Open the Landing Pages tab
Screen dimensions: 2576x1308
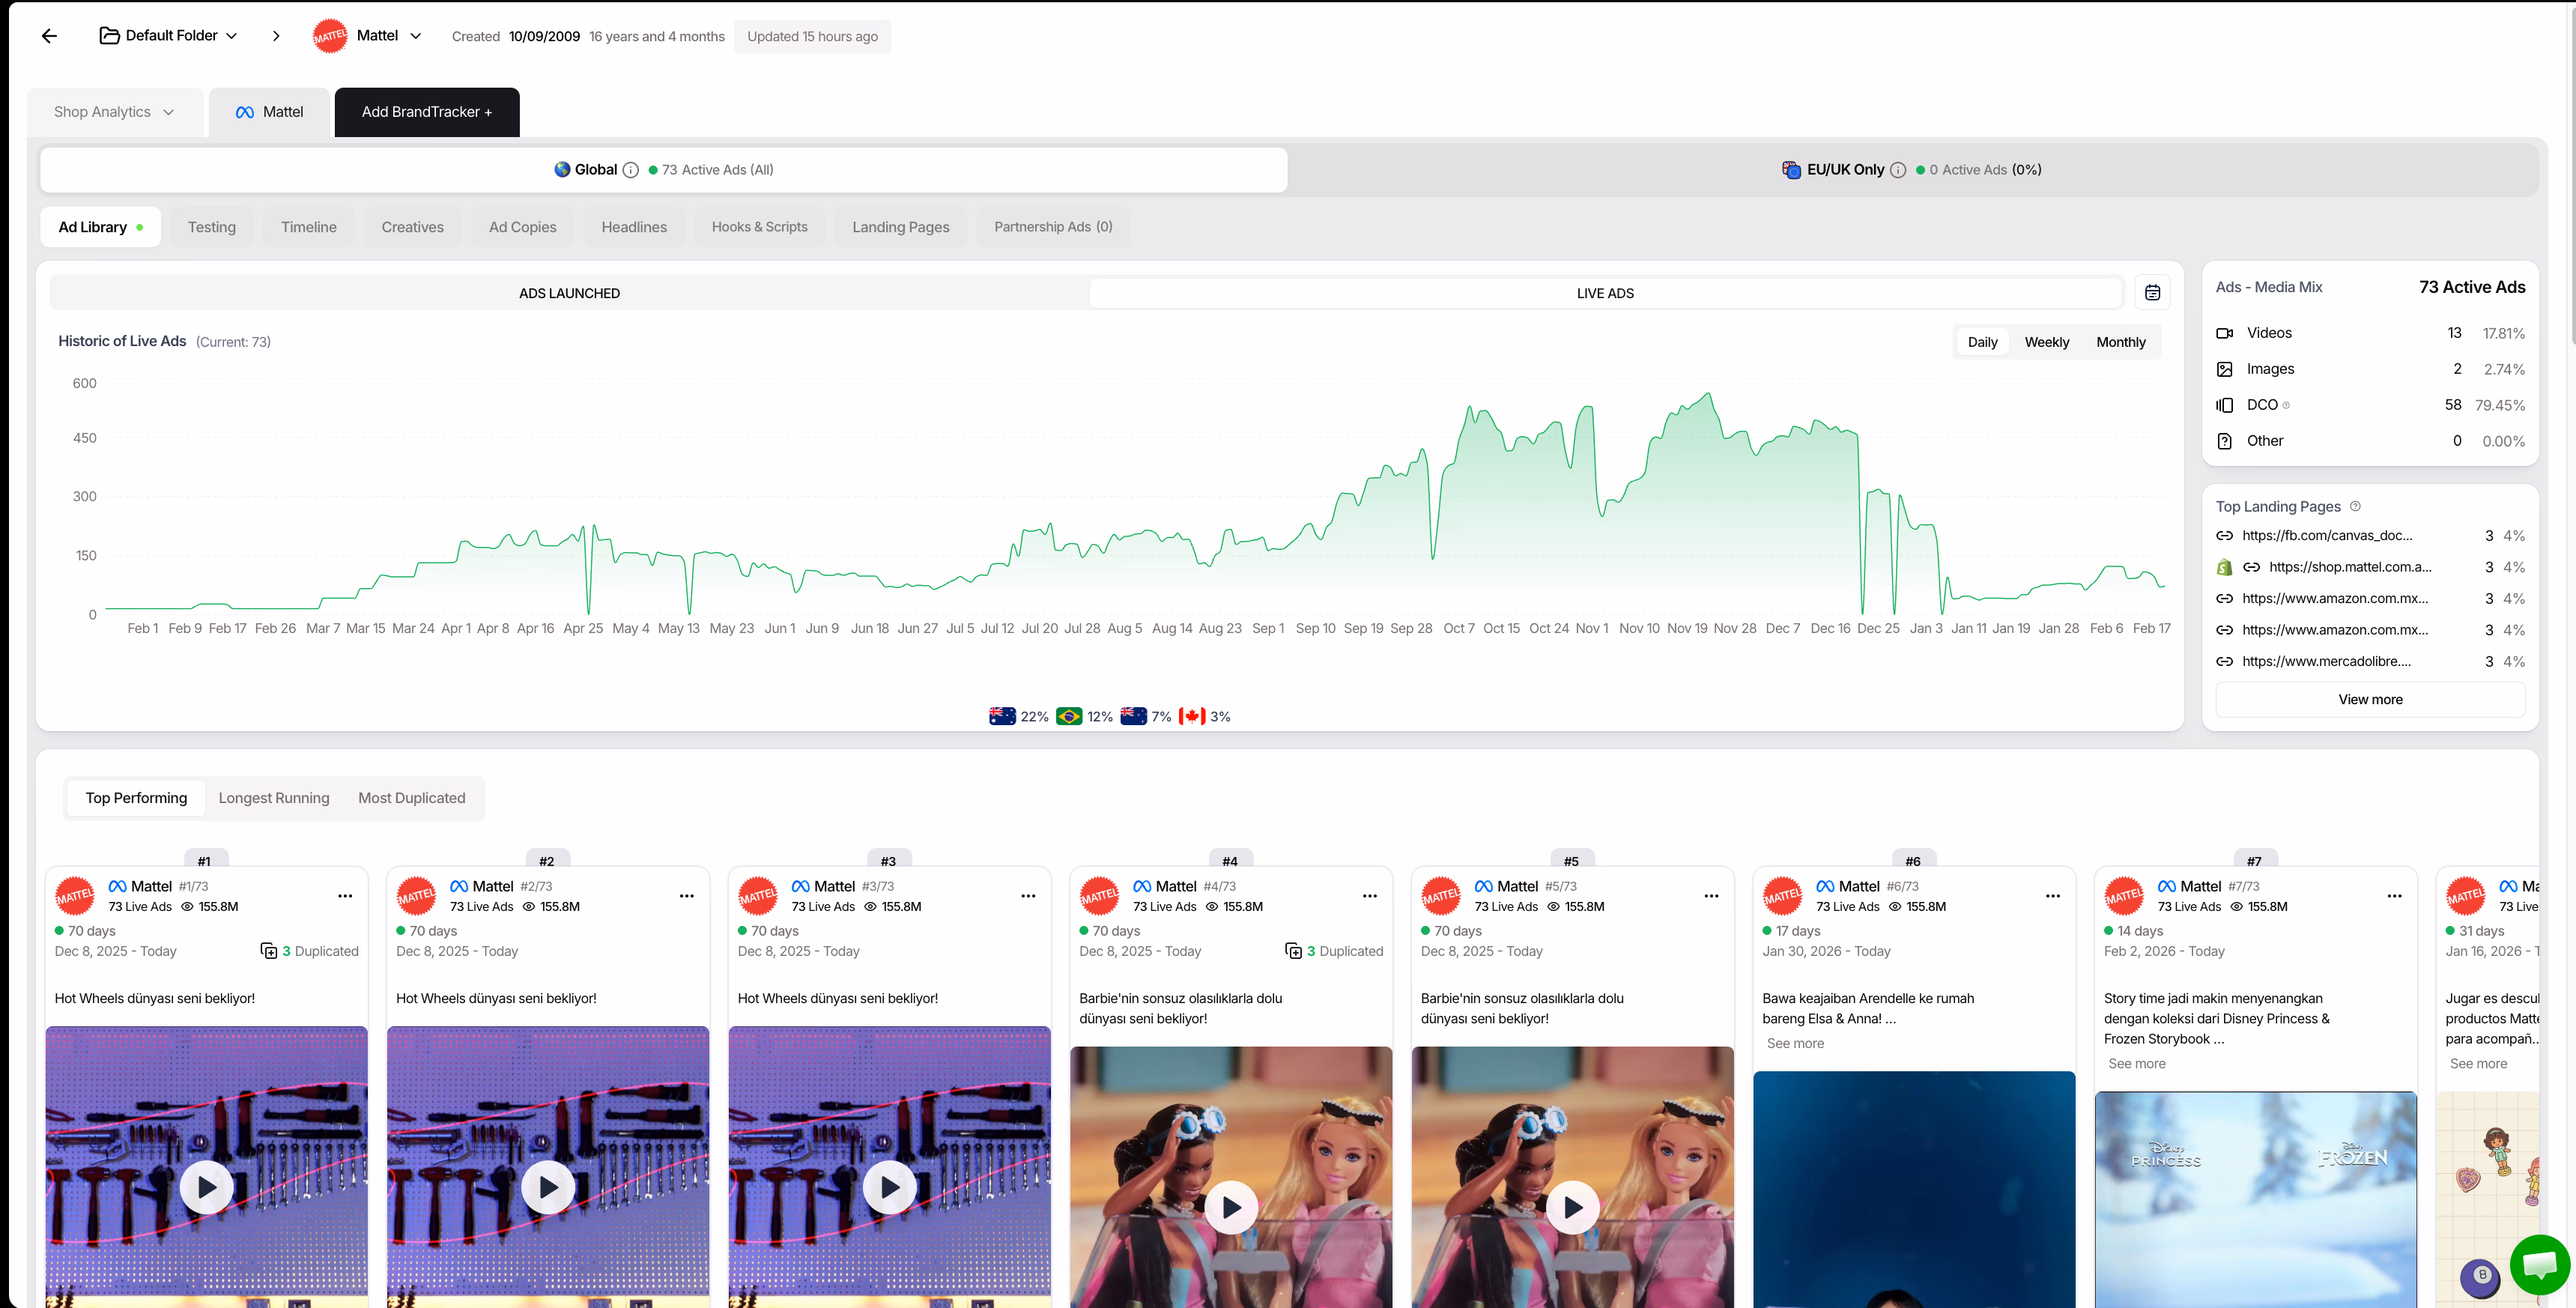(900, 227)
